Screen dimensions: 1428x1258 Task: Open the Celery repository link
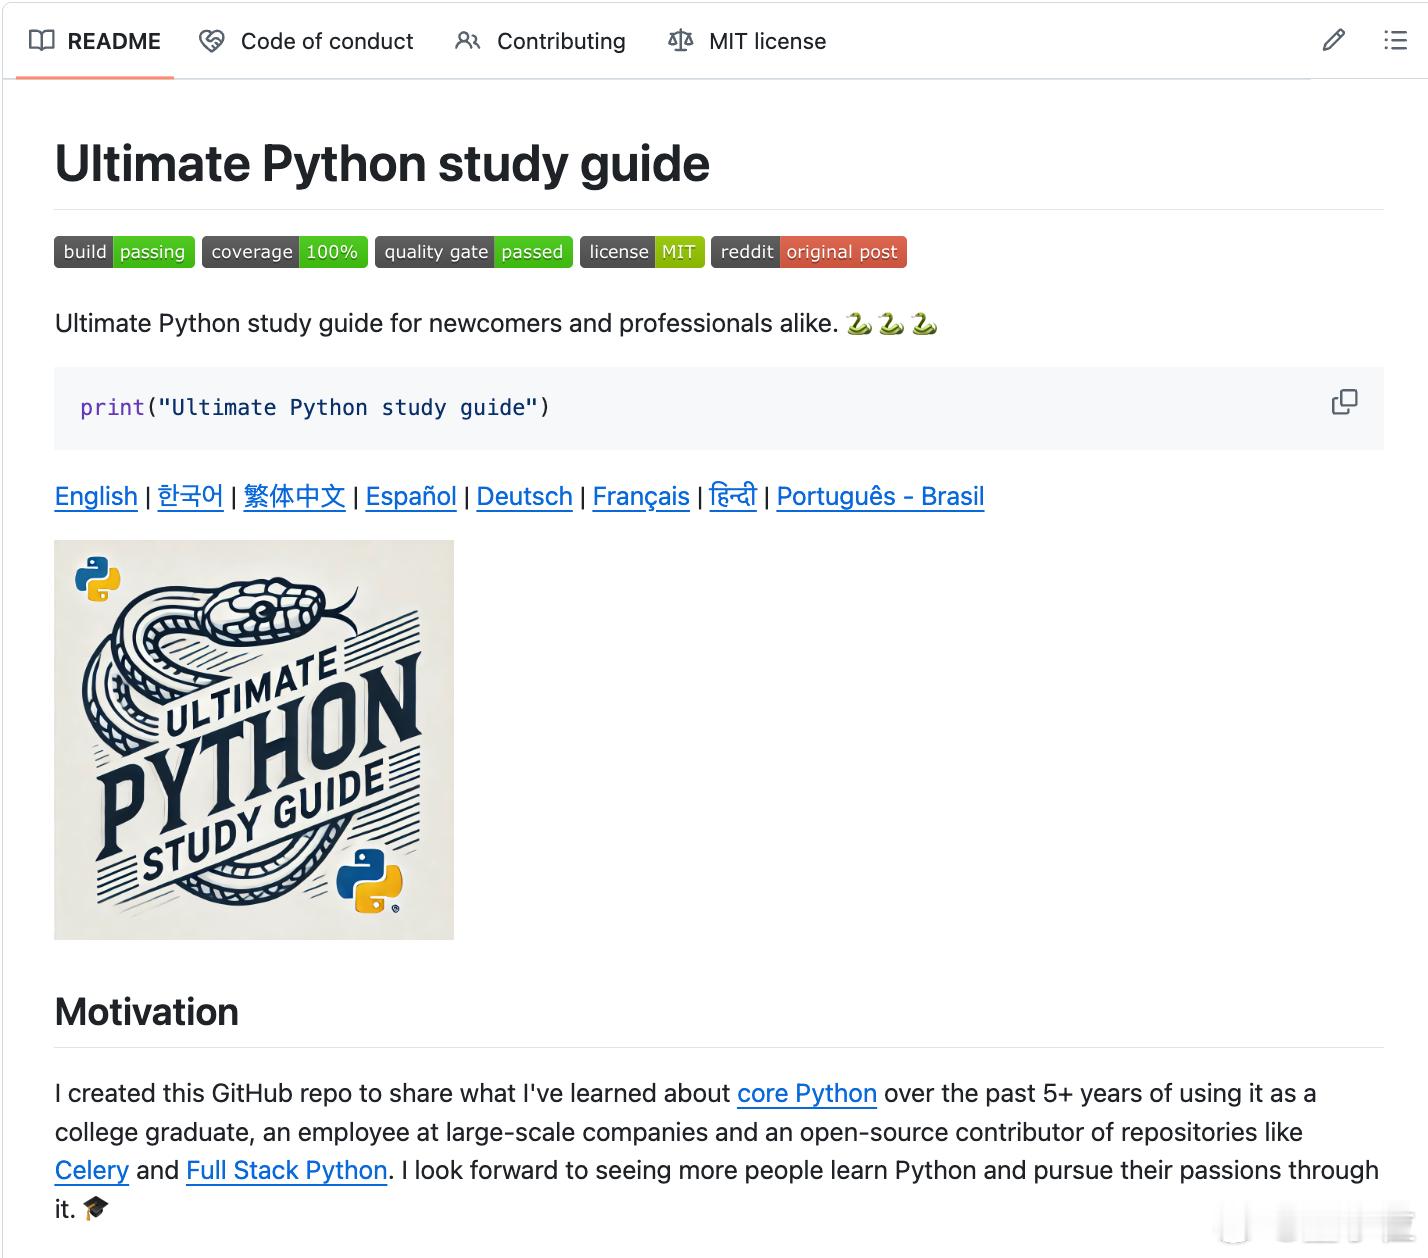(91, 1170)
